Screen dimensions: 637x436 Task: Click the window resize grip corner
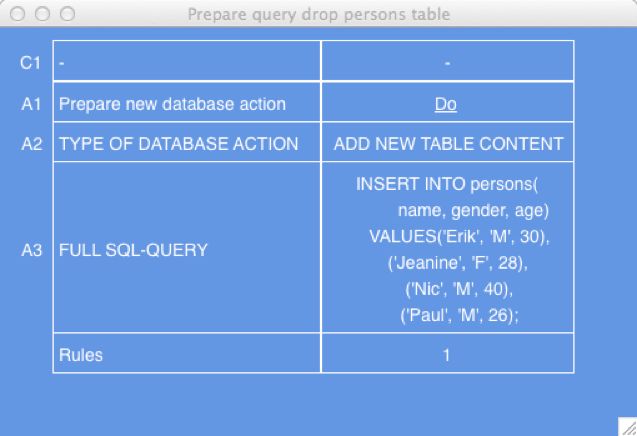click(628, 427)
